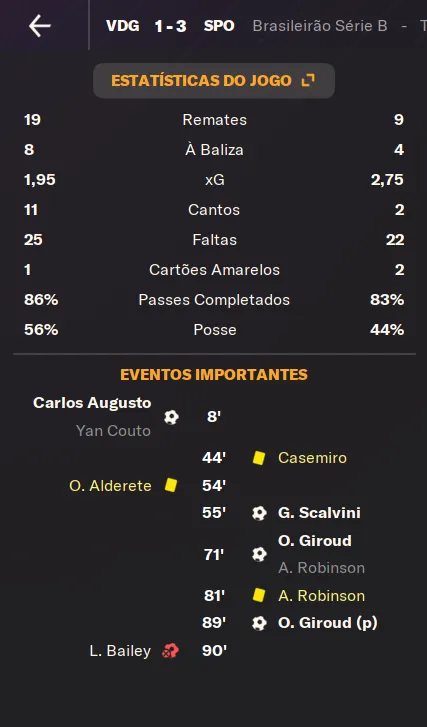Open Carlos Augusto player profile
The image size is (427, 727).
pyautogui.click(x=92, y=403)
